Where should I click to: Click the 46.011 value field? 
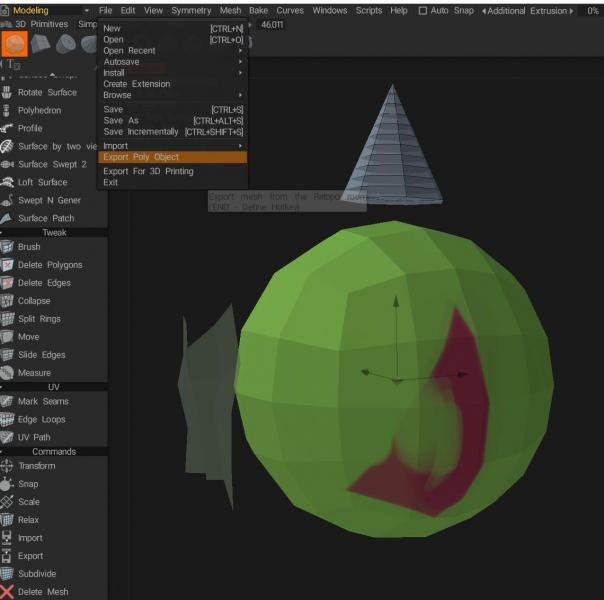tap(272, 25)
